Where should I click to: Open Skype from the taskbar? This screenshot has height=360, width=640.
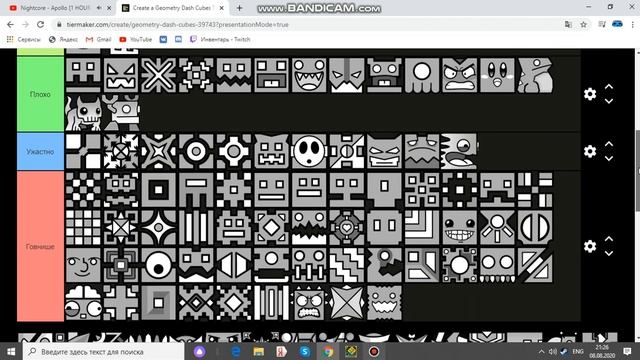[304, 351]
